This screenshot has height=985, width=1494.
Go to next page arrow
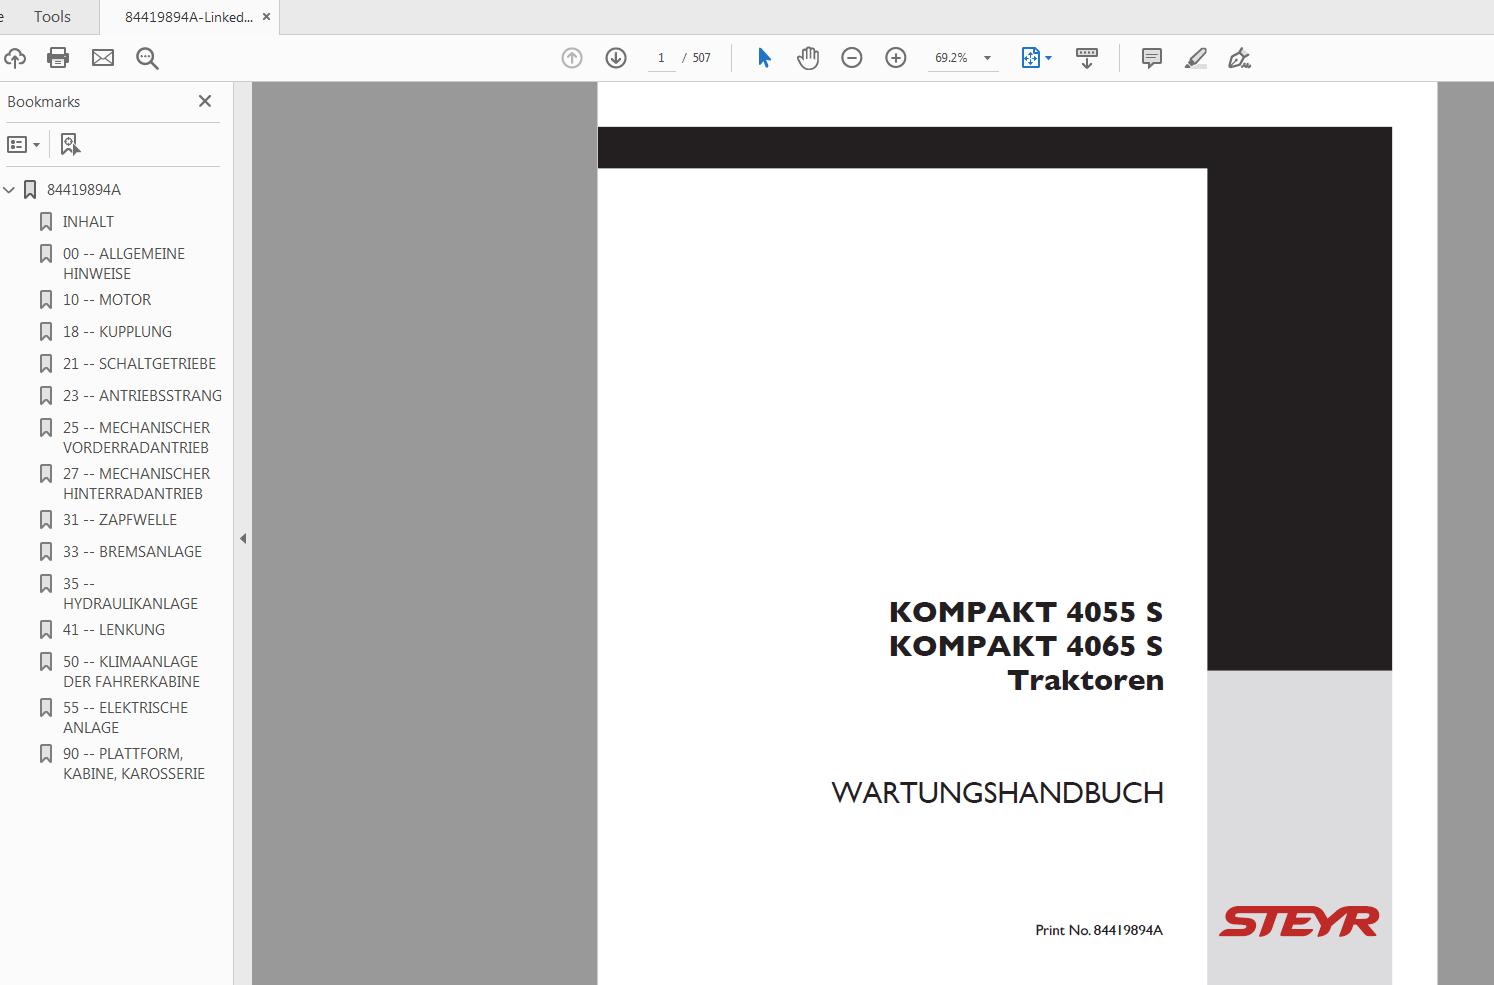tap(616, 58)
